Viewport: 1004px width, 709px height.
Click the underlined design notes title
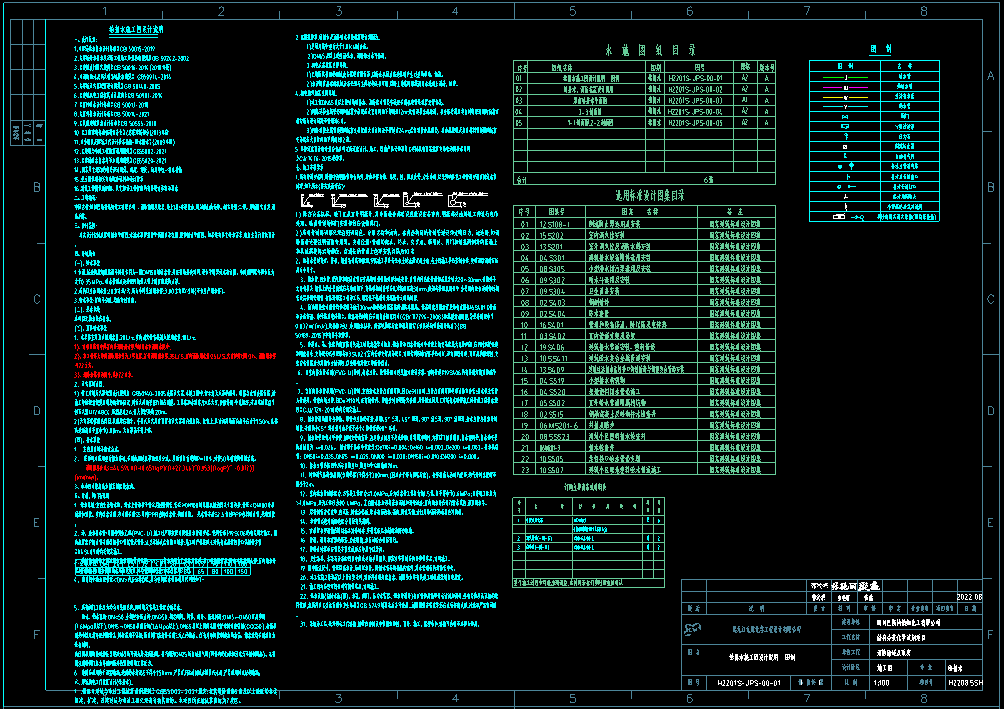coord(137,30)
